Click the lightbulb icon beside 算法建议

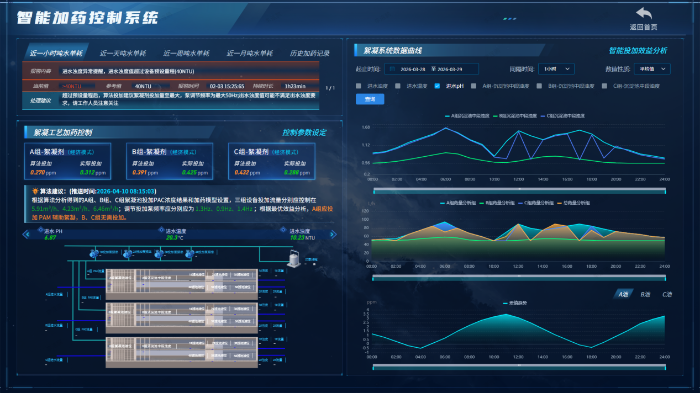pyautogui.click(x=35, y=191)
